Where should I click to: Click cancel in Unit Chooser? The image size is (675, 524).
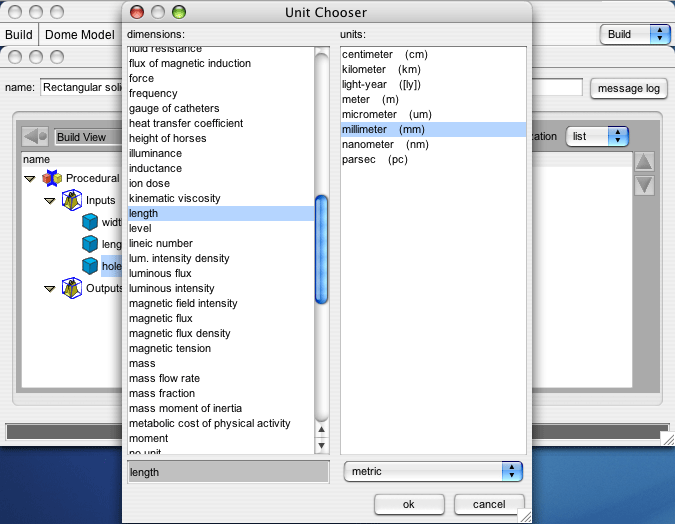[489, 504]
